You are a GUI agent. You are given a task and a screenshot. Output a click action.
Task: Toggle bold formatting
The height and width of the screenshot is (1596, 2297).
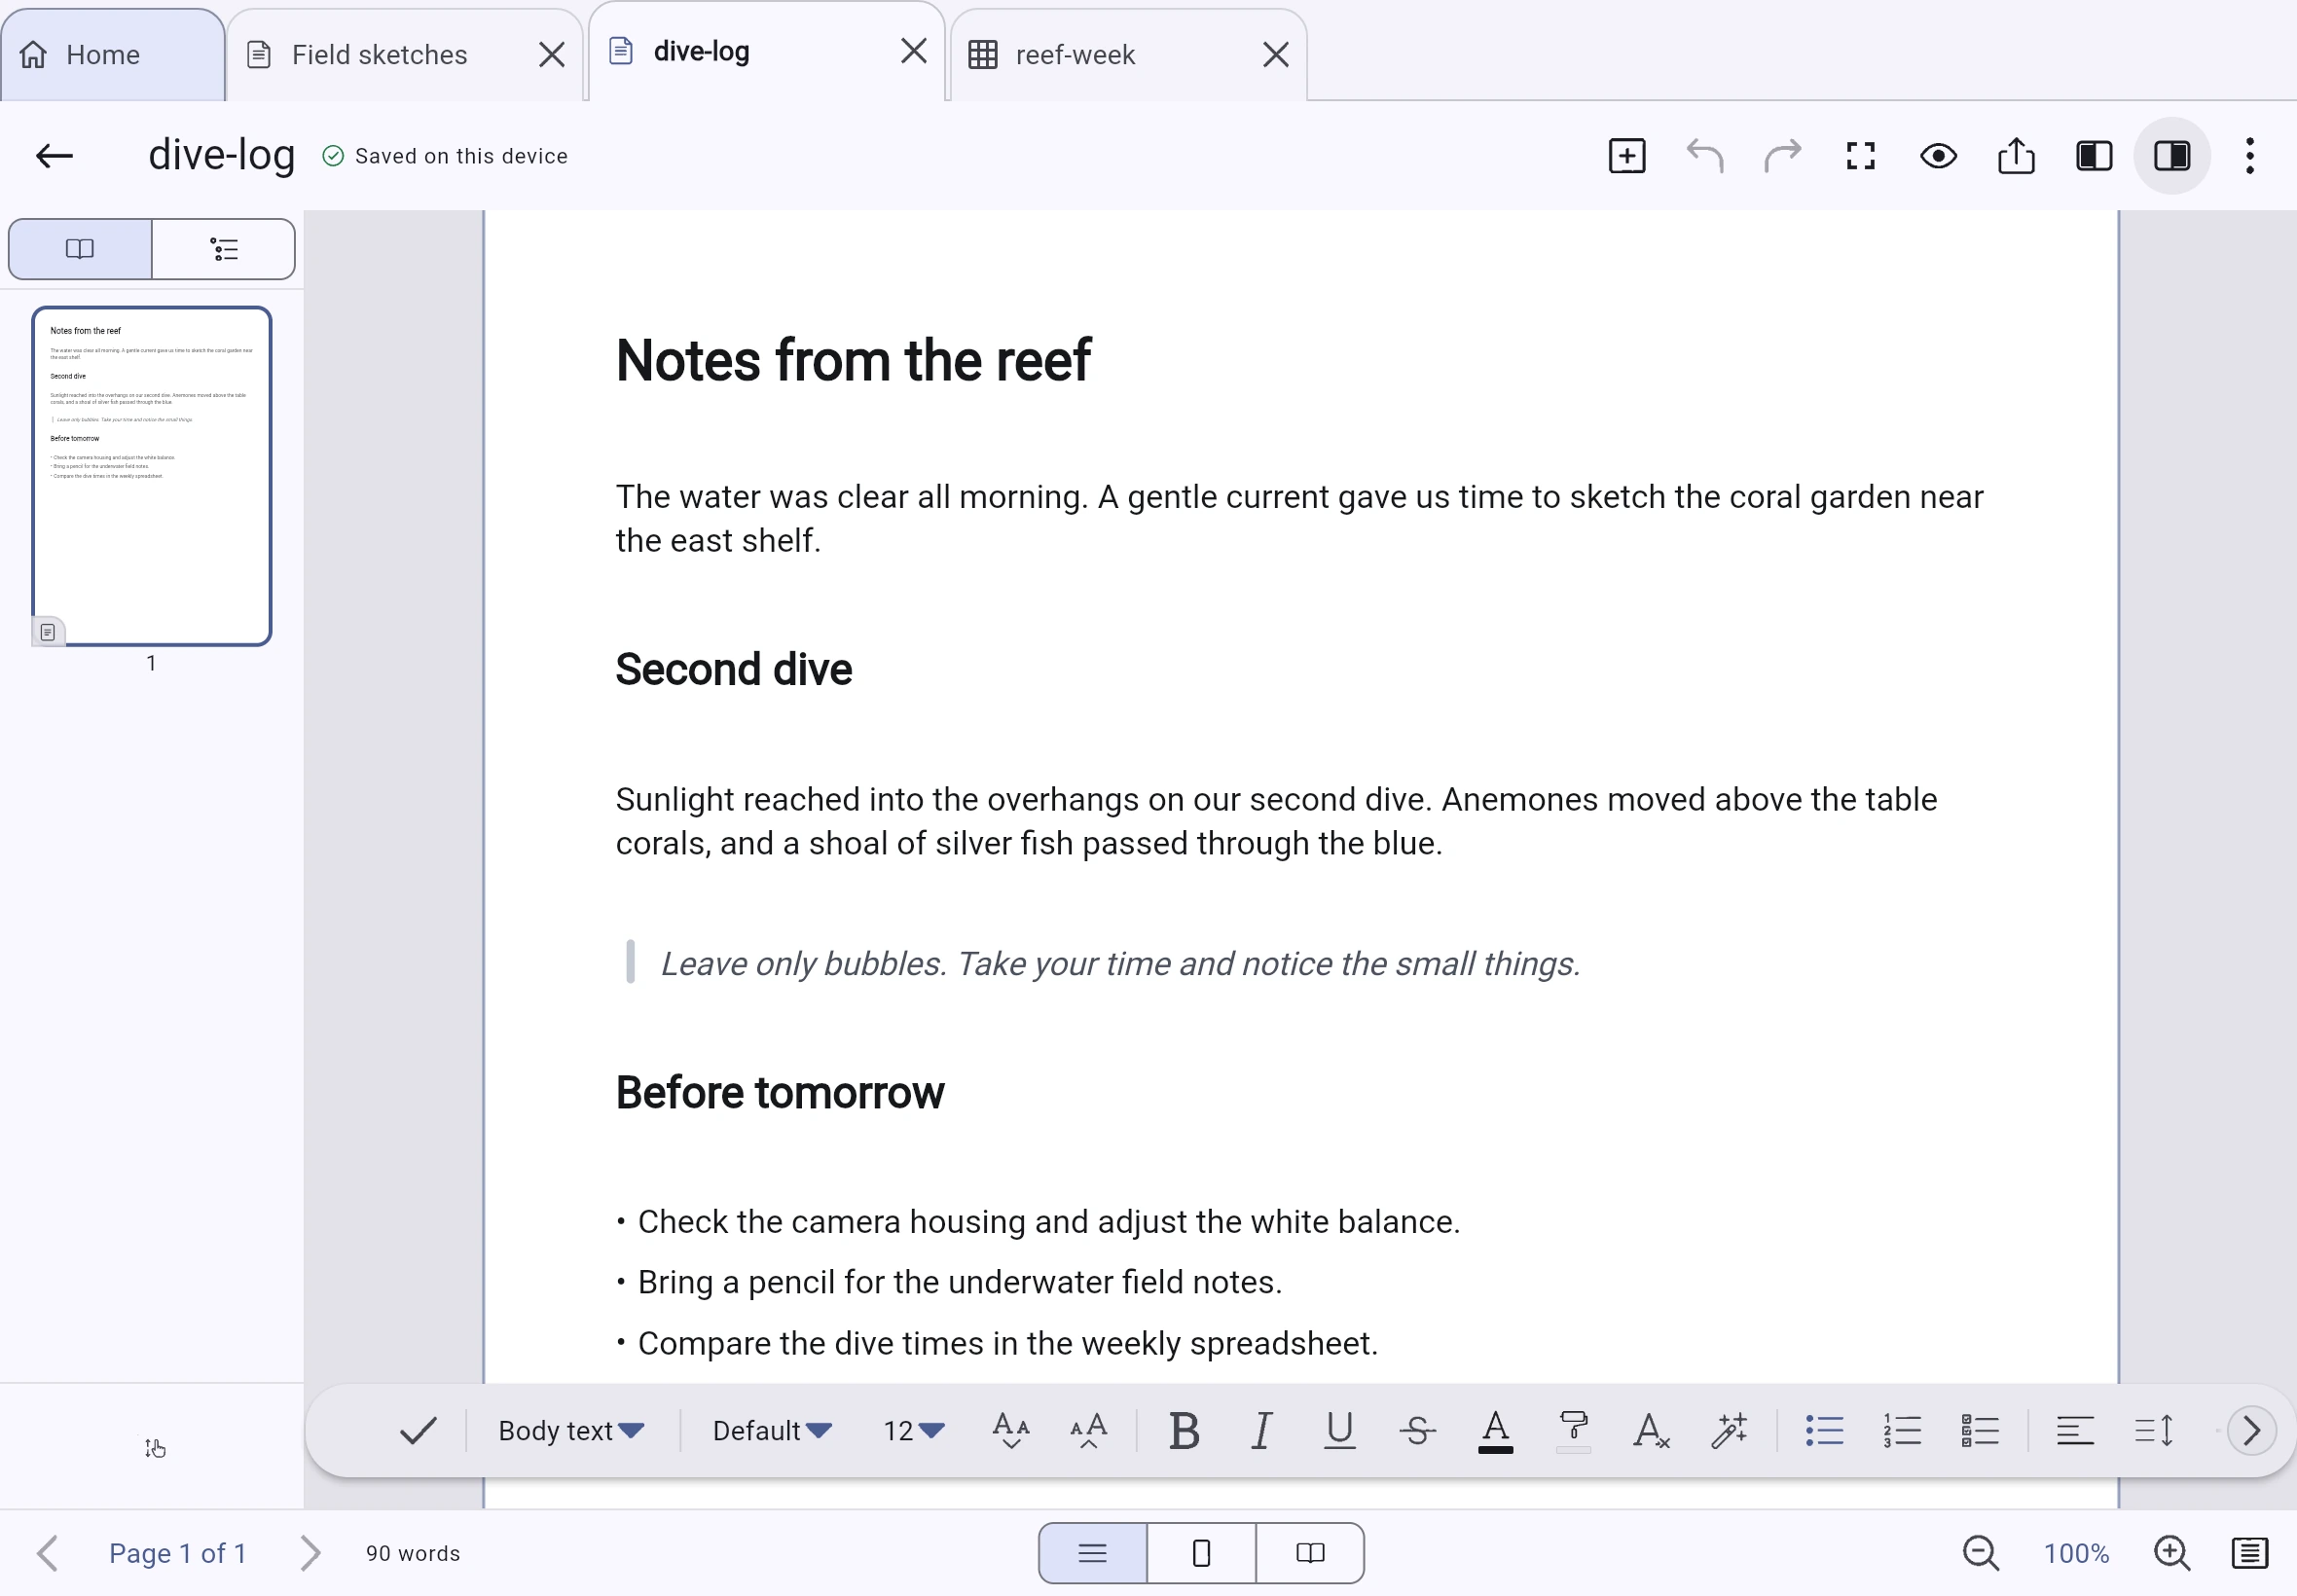pos(1184,1431)
